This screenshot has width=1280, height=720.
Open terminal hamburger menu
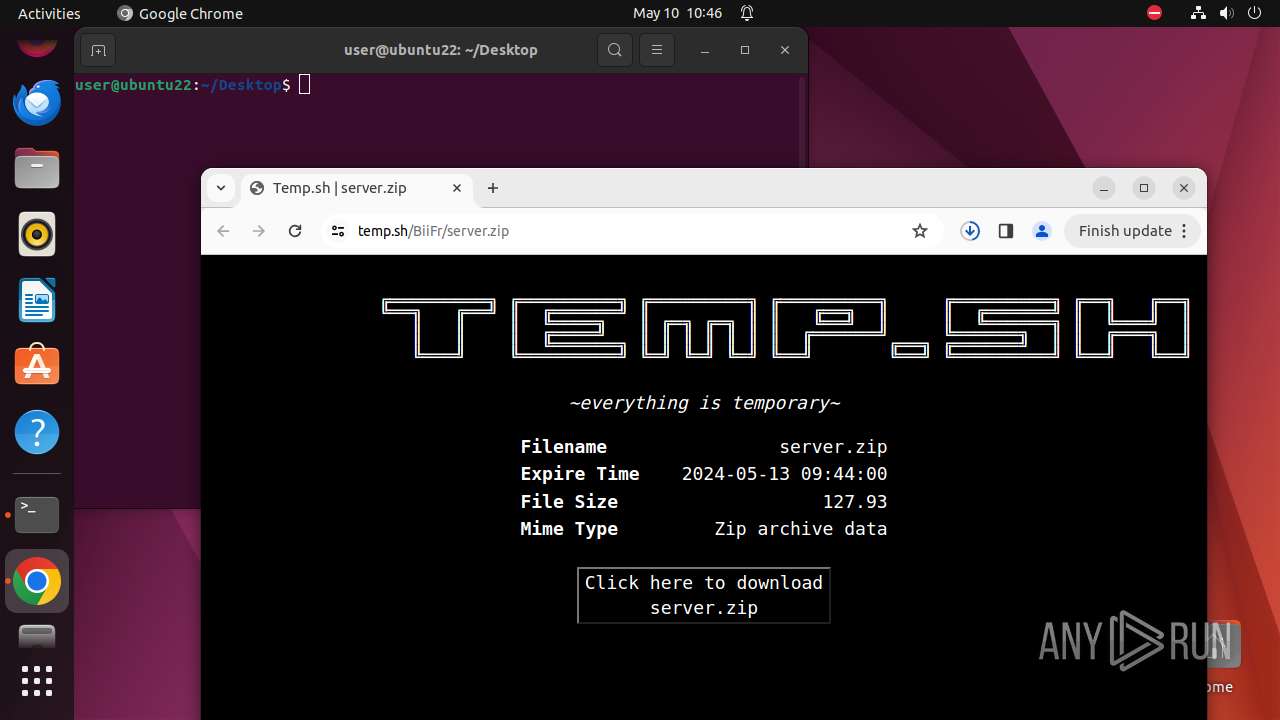[x=657, y=50]
